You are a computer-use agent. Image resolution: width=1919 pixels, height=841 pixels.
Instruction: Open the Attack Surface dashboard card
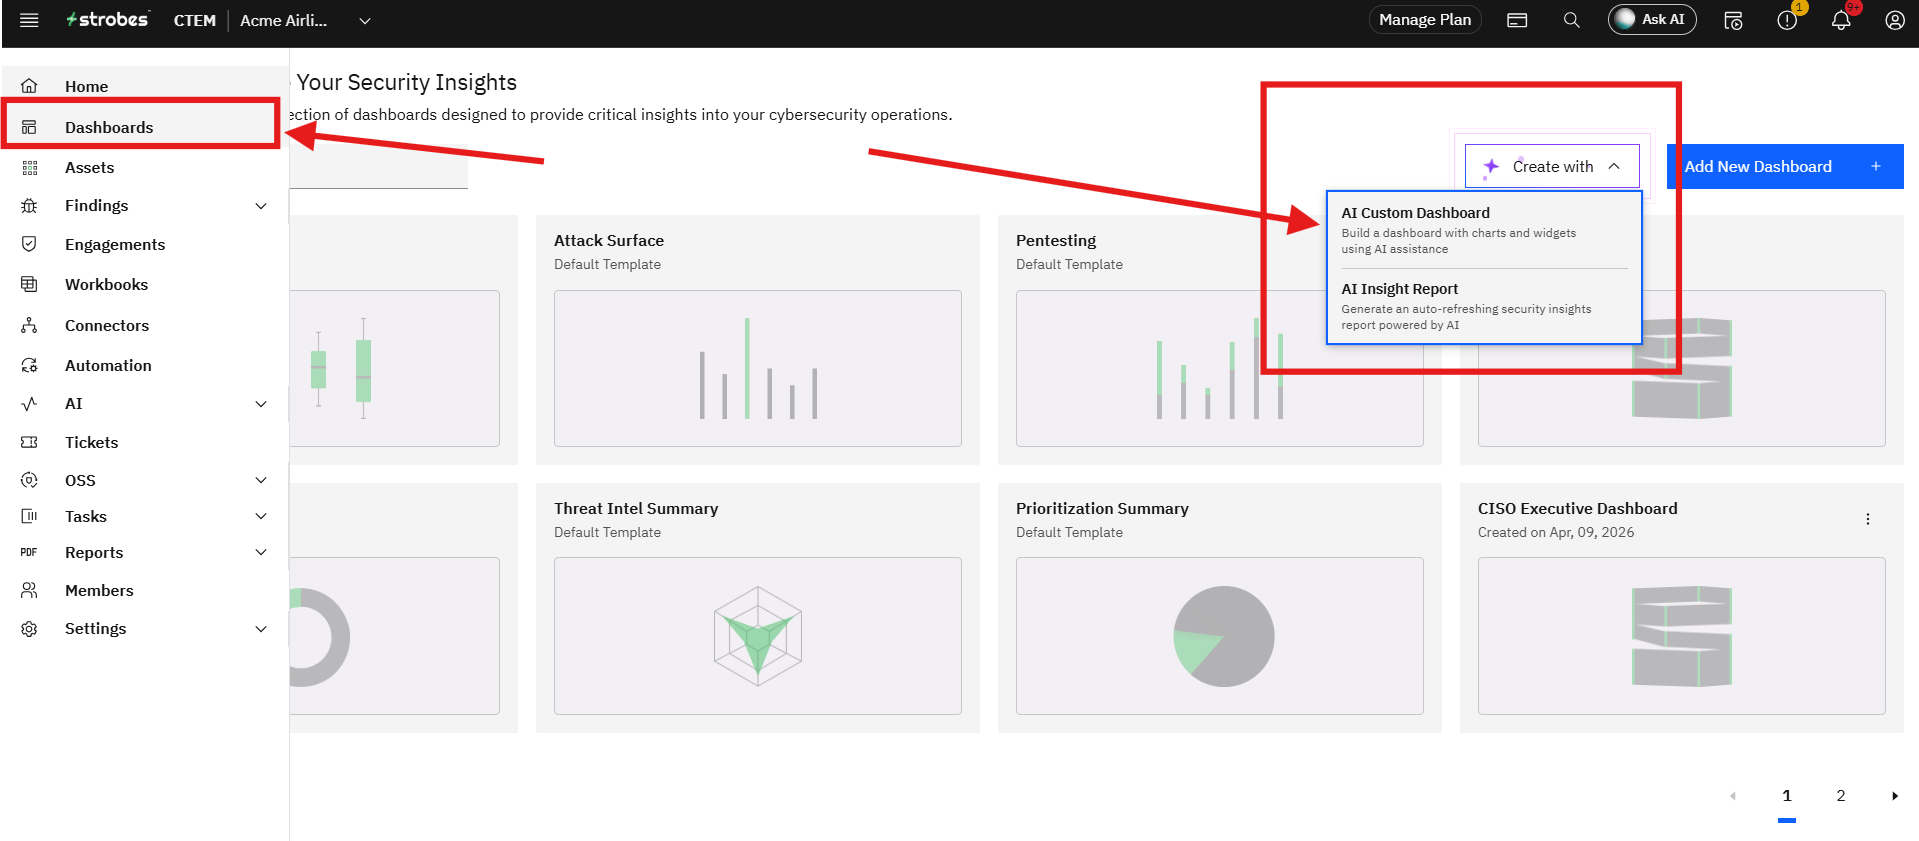(758, 340)
